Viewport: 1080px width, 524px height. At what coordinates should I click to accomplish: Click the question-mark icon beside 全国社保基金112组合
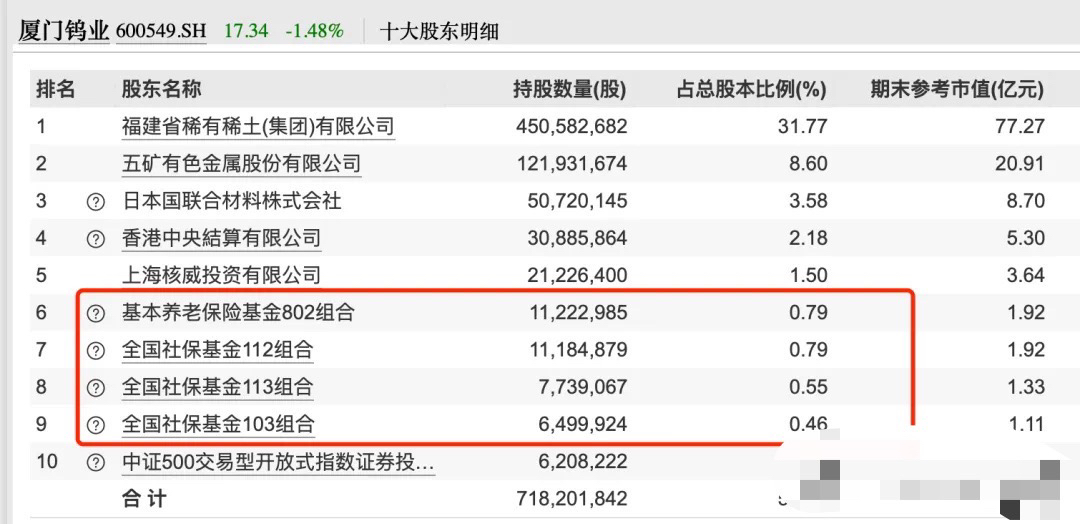point(96,350)
